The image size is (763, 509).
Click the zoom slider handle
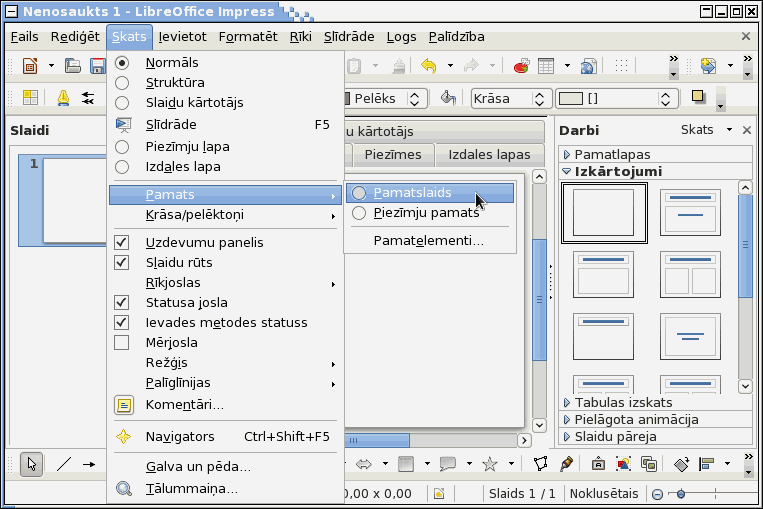(x=681, y=494)
